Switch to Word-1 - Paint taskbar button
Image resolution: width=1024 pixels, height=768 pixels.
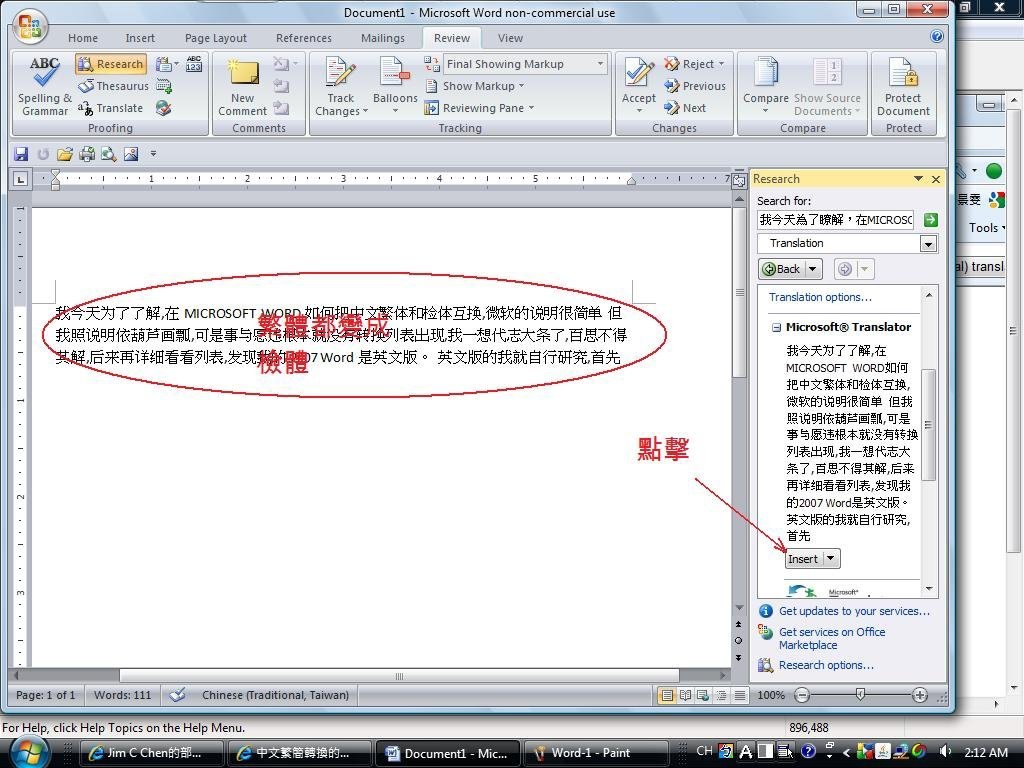click(x=596, y=753)
